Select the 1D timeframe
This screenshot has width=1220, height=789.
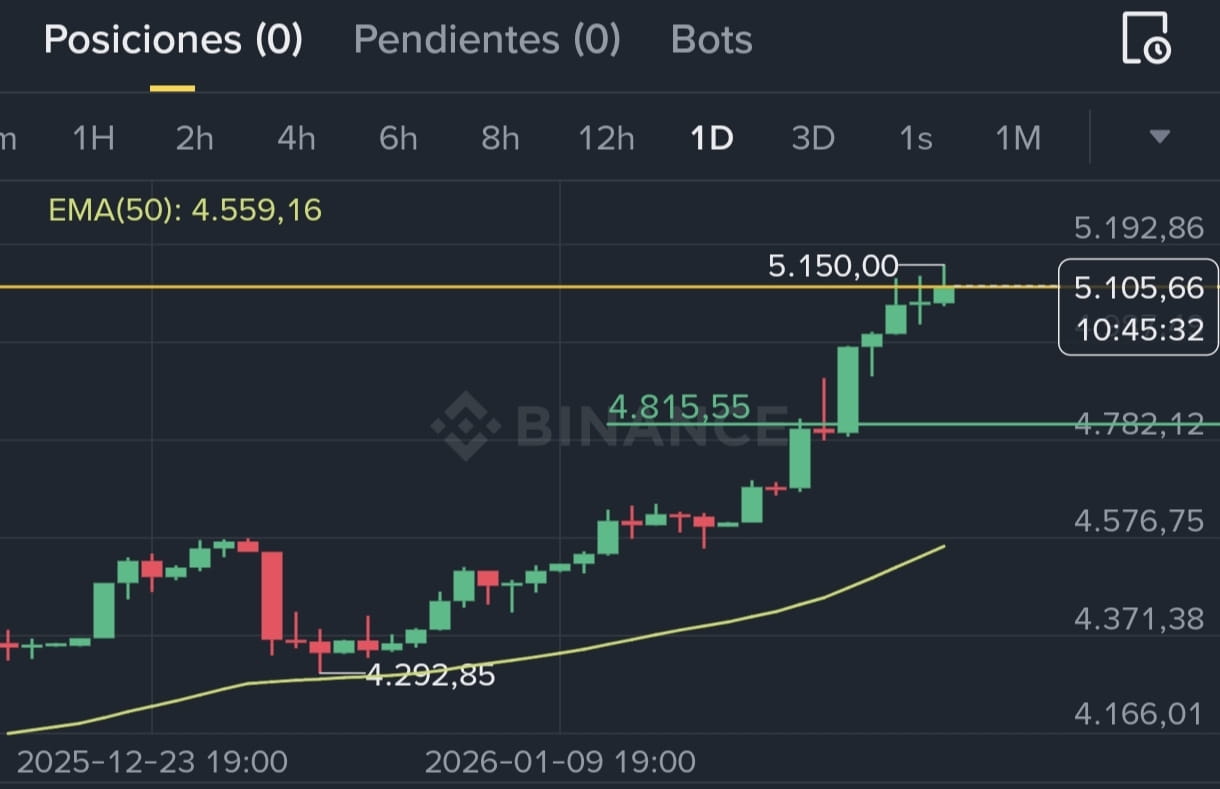click(712, 138)
